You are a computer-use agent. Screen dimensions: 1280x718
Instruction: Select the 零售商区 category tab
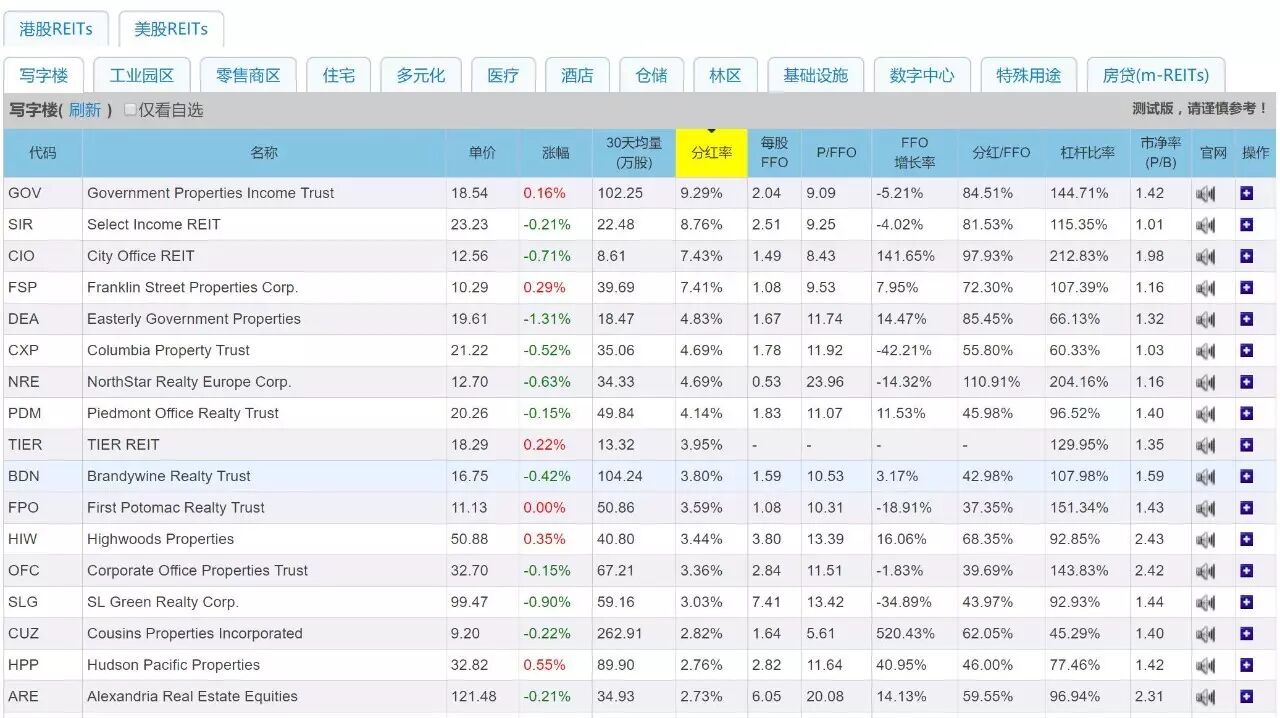248,75
